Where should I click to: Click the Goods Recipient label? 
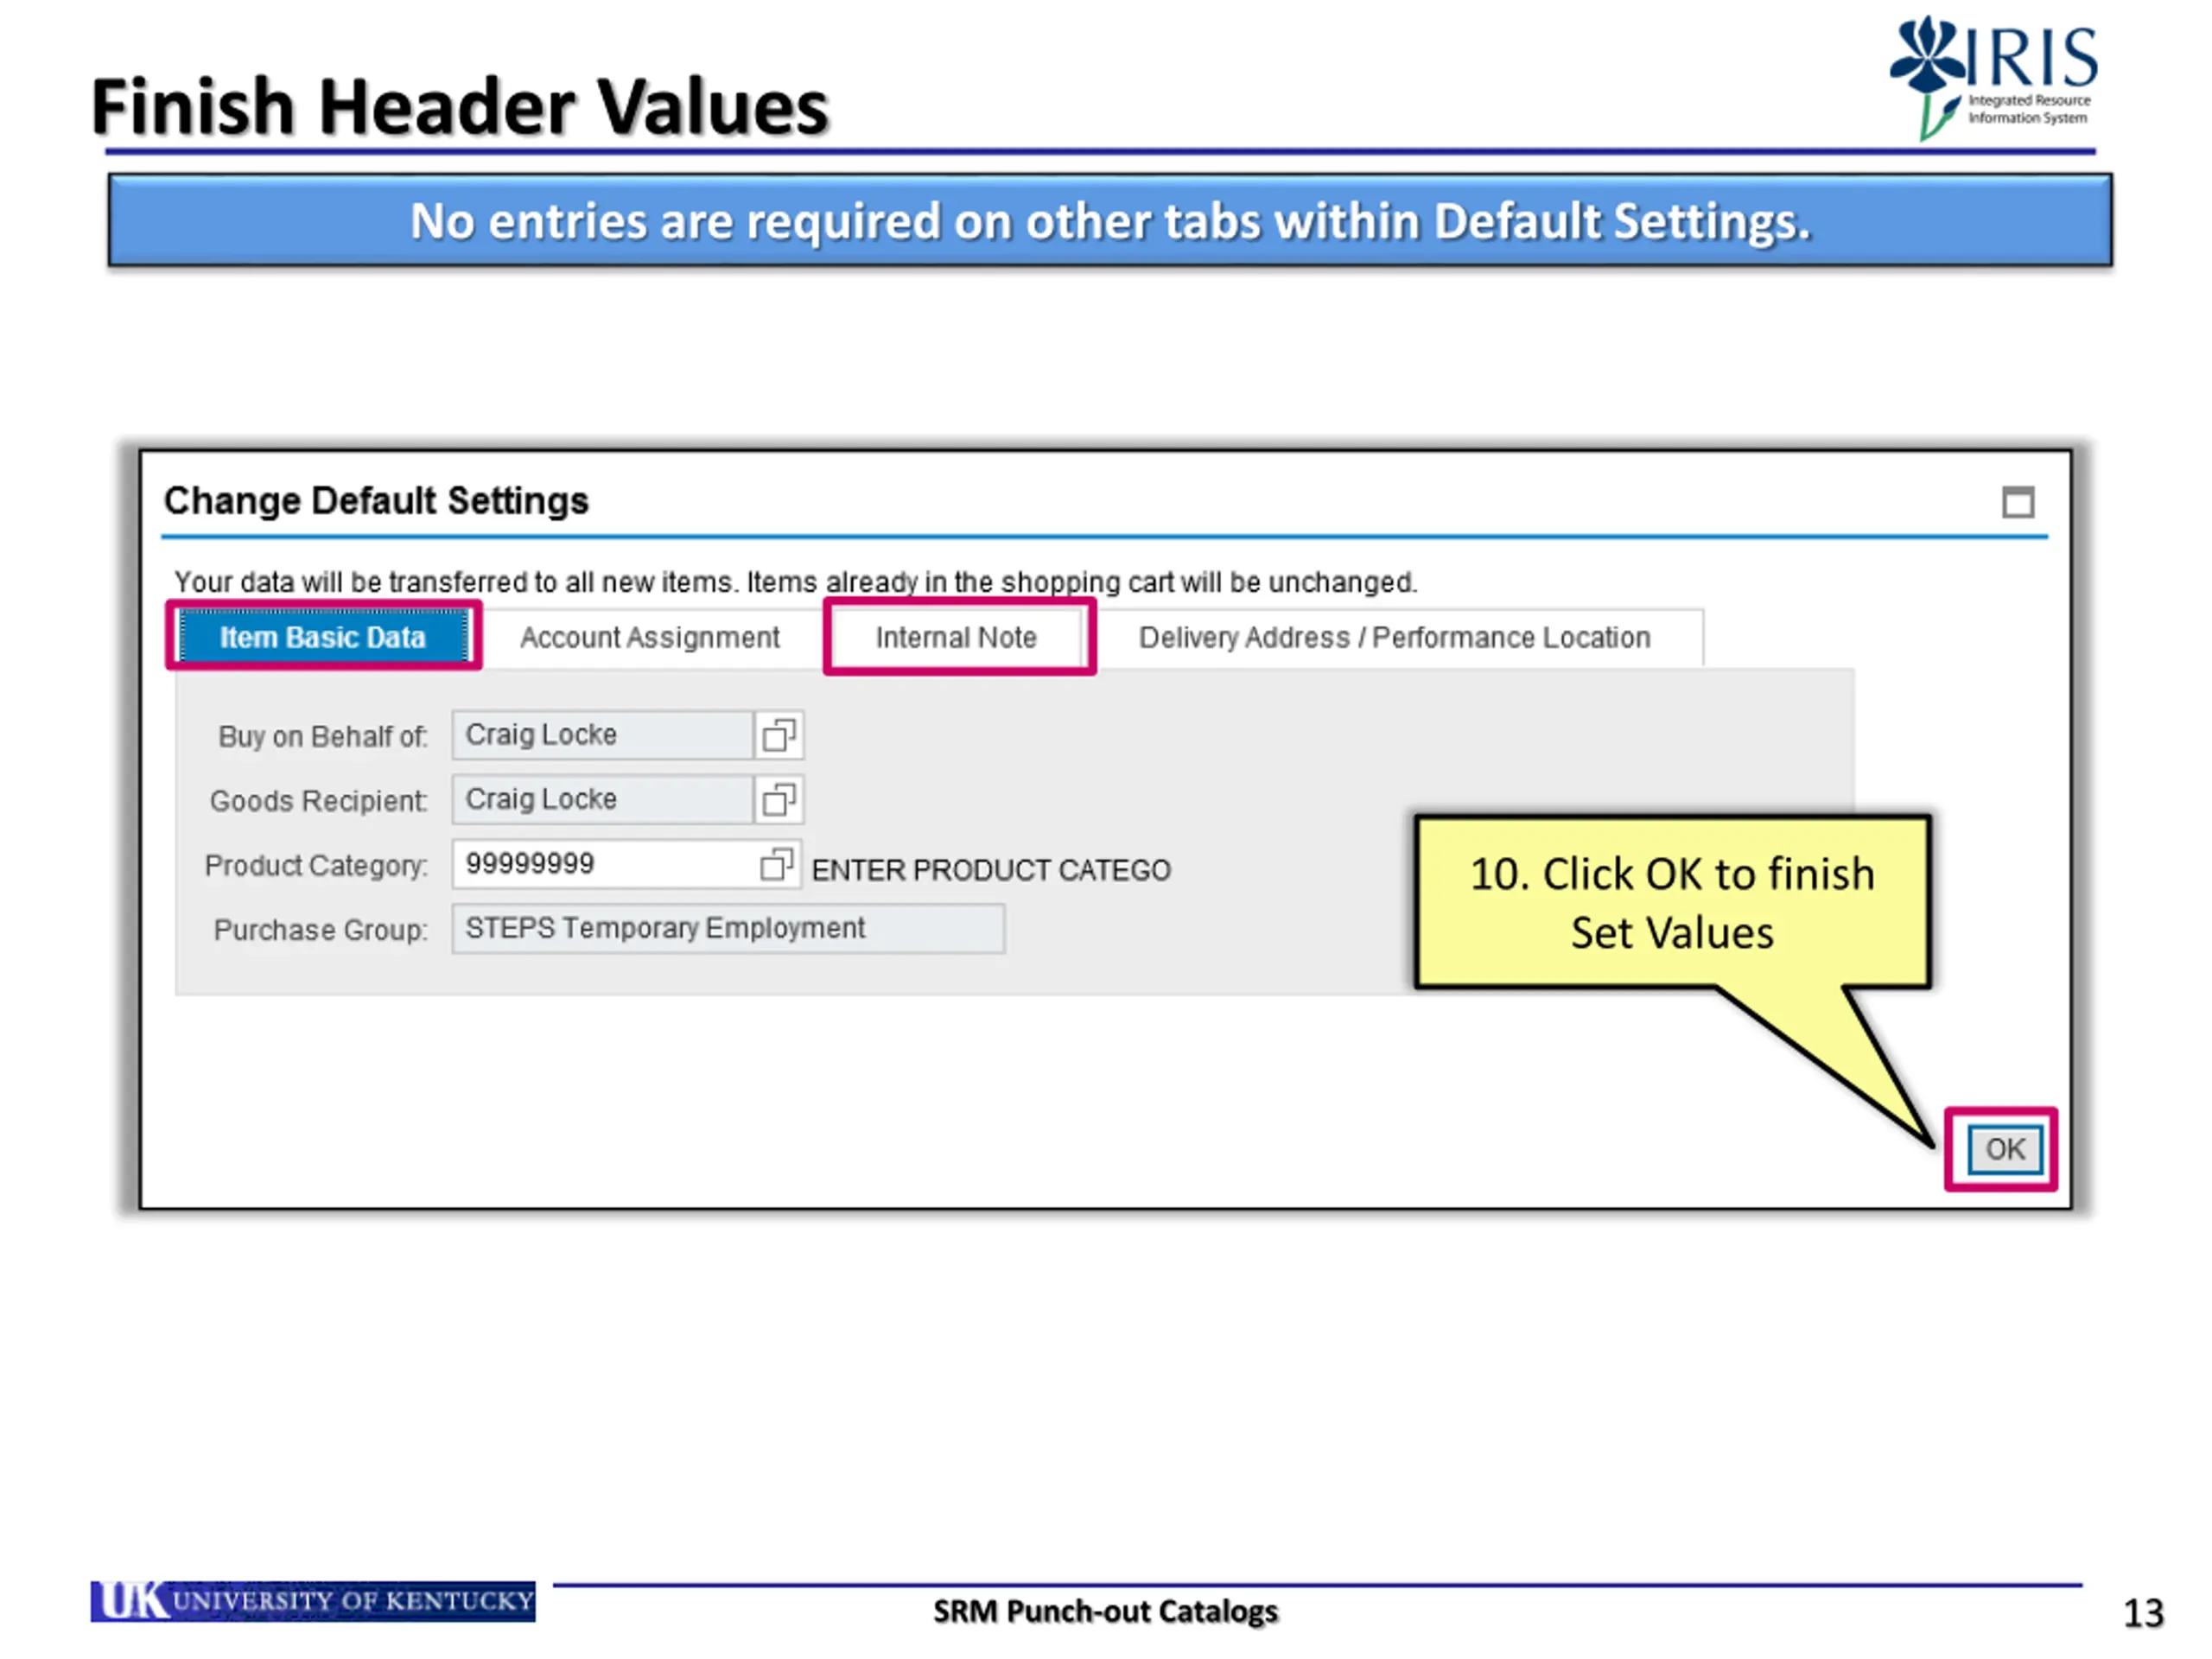pyautogui.click(x=318, y=801)
